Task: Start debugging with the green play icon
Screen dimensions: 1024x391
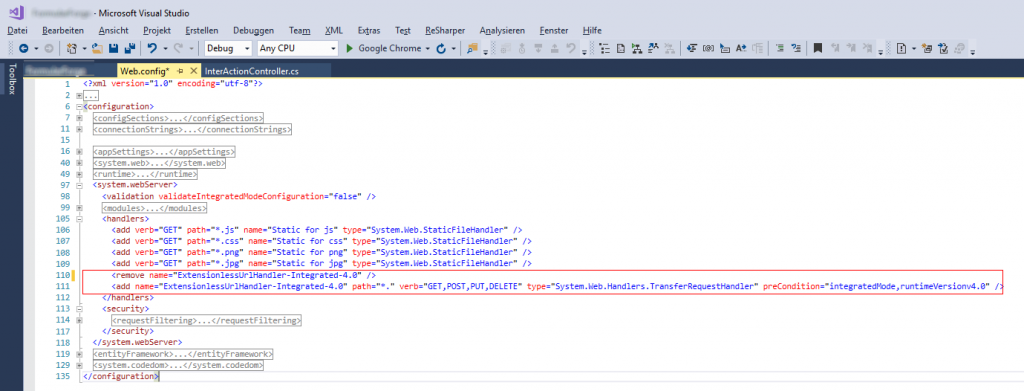Action: click(349, 48)
